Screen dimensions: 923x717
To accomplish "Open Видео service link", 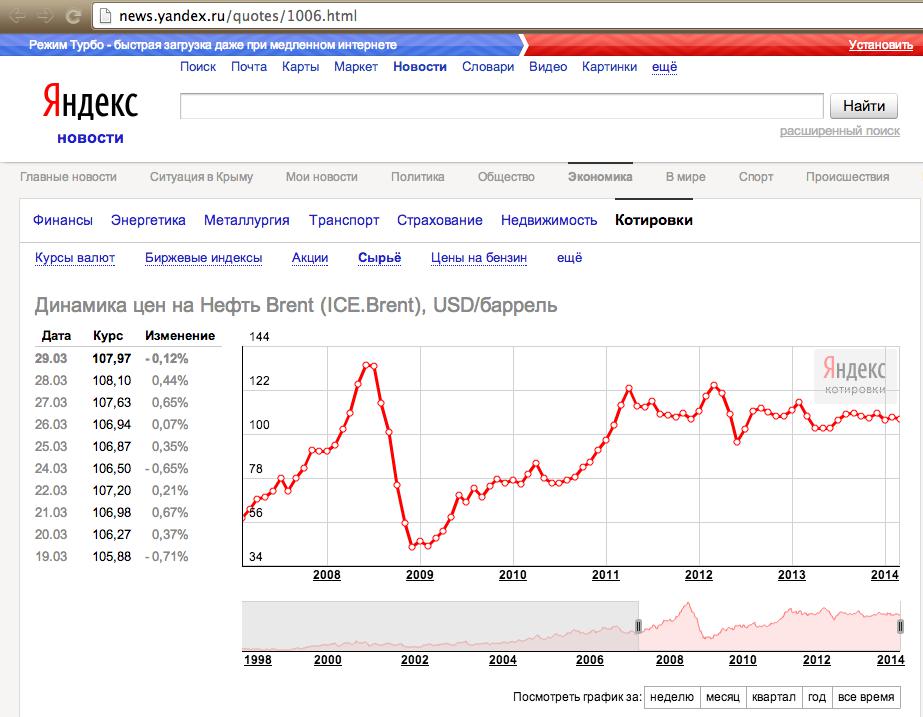I will (x=548, y=67).
